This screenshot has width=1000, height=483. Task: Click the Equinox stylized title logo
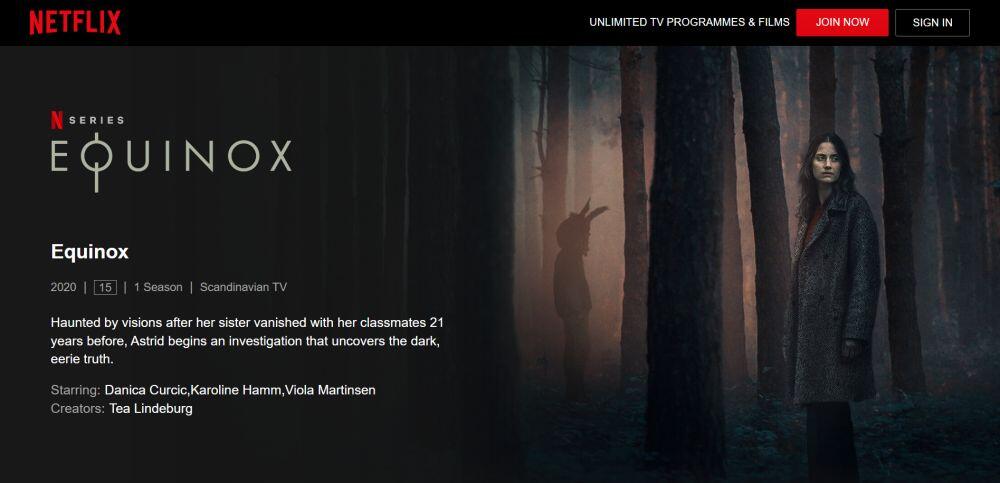pos(171,161)
